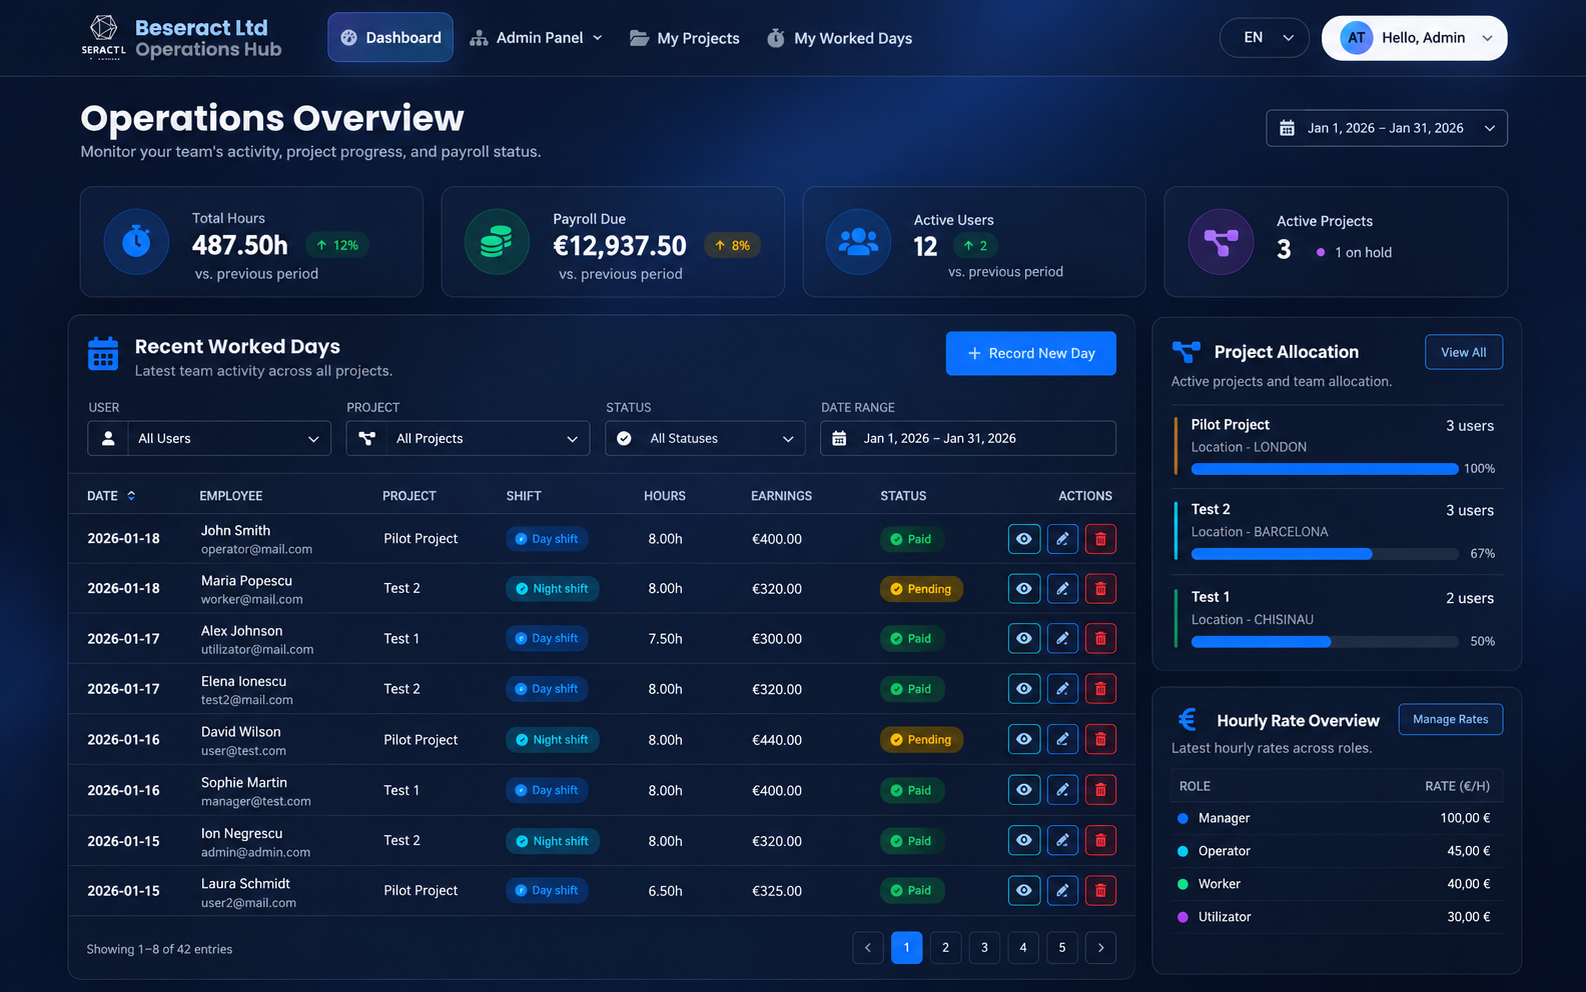Delete Laura Schmidt's worked day entry
The width and height of the screenshot is (1586, 992).
click(1101, 890)
